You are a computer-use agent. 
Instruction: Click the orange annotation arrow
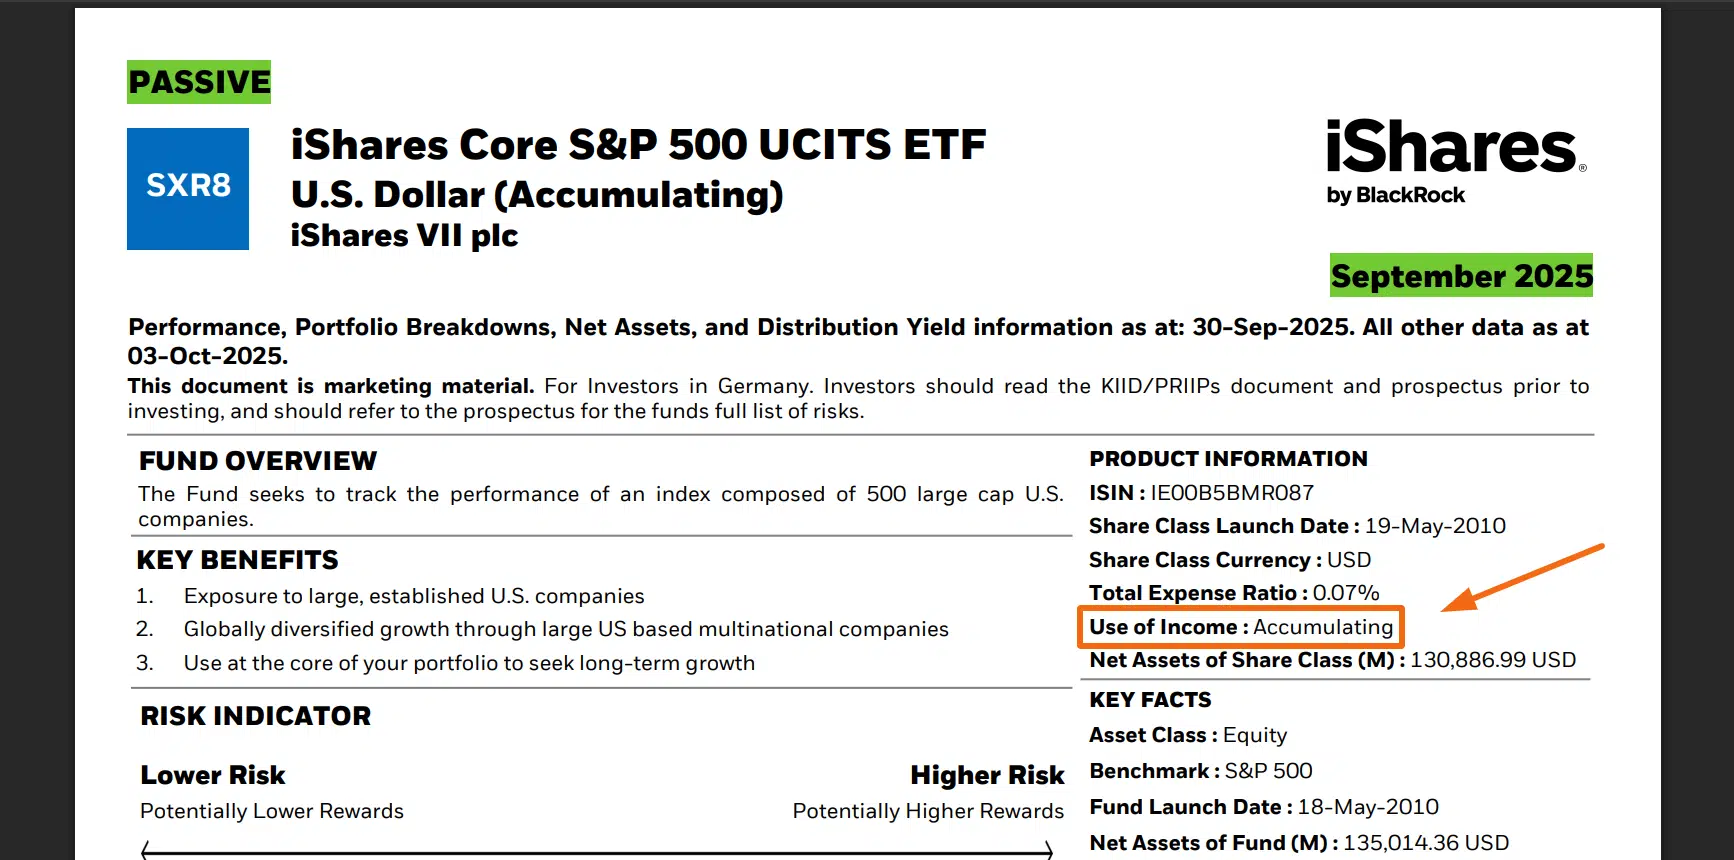coord(1520,578)
